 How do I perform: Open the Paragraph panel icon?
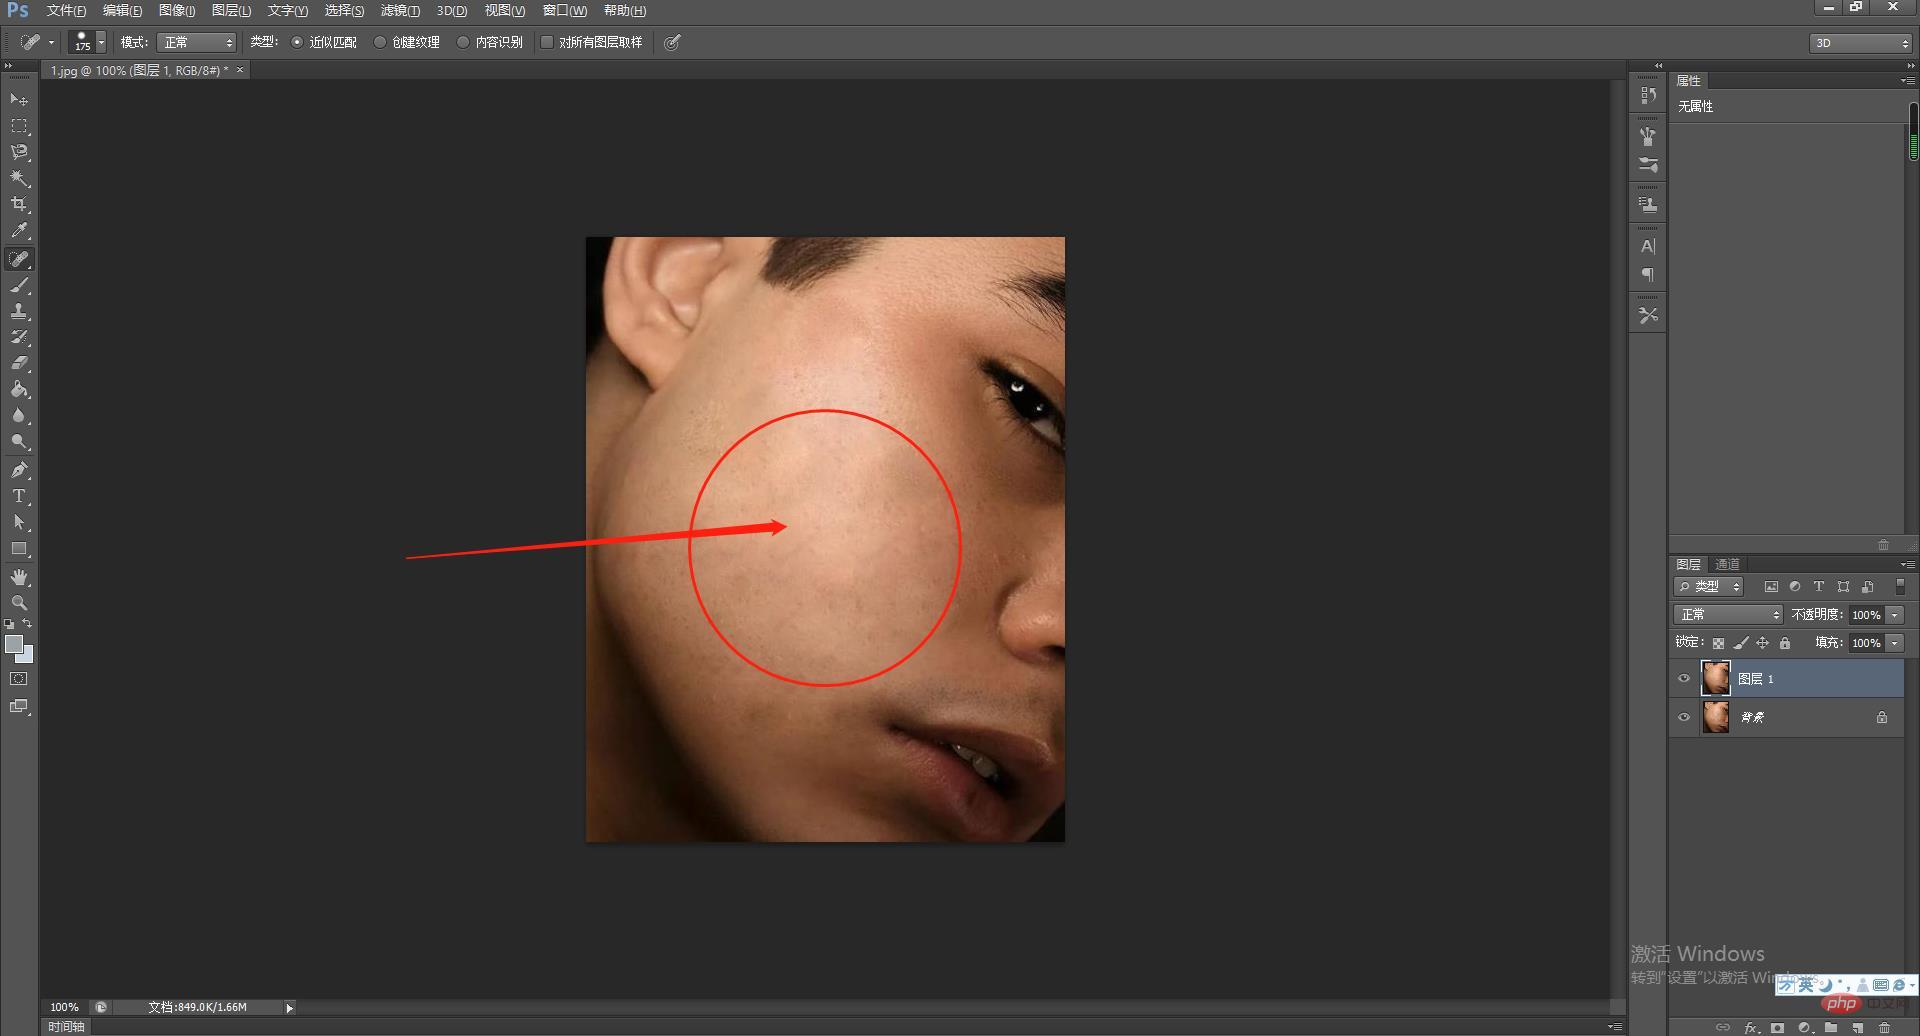pyautogui.click(x=1648, y=275)
